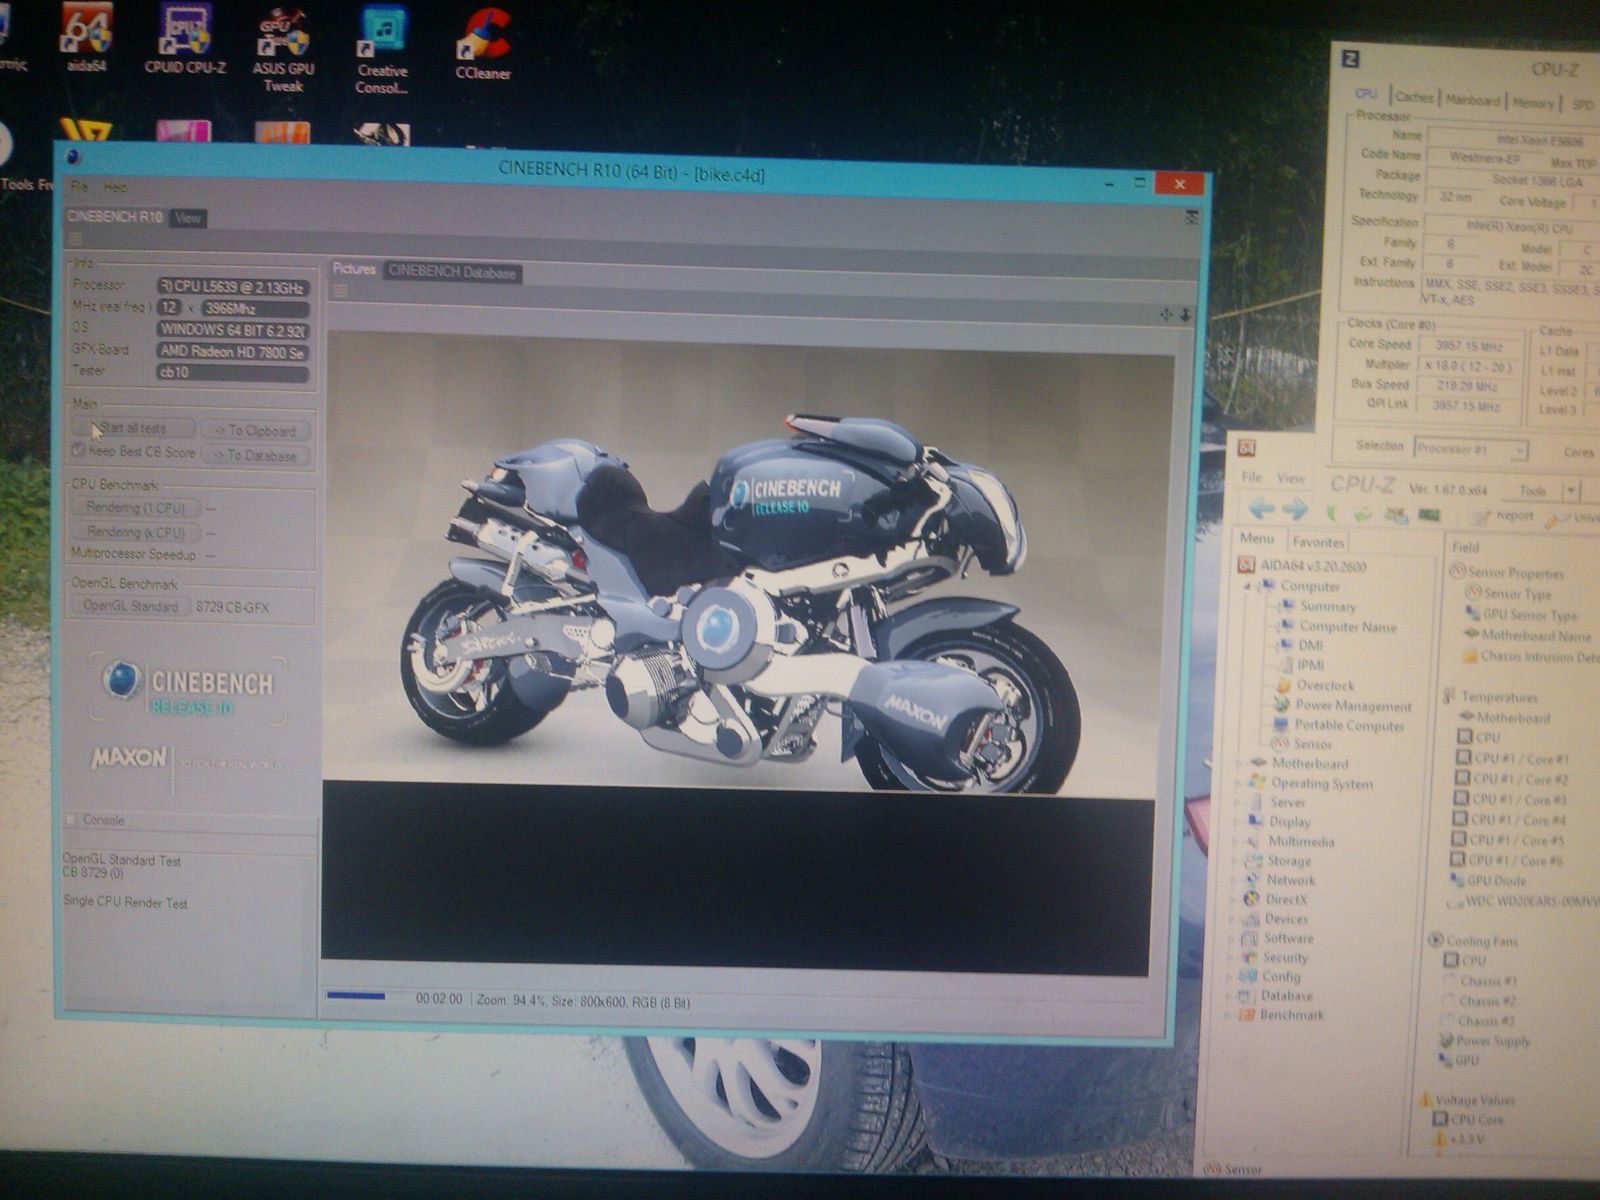Click the grip icon under the Pictures tab
Screen dimensions: 1600x1200
(340, 291)
